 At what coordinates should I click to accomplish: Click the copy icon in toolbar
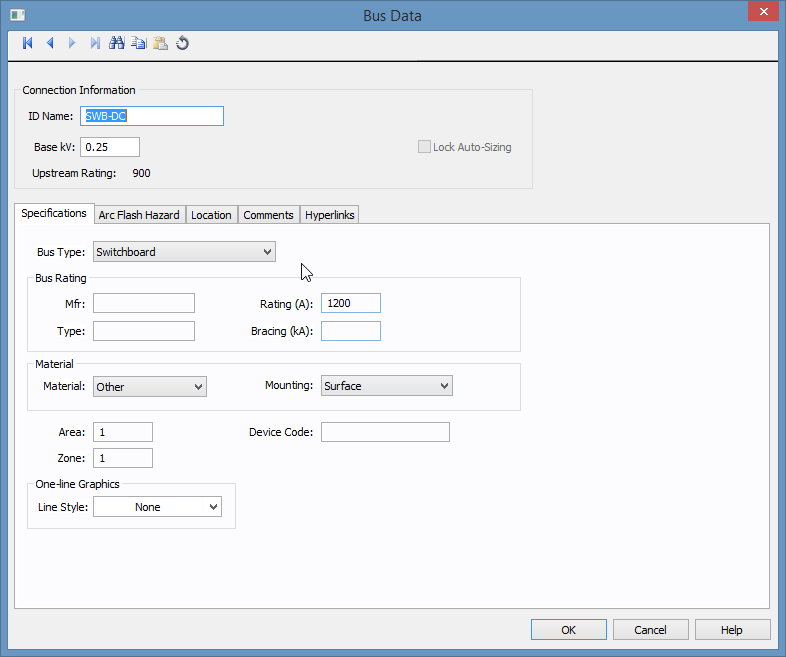coord(138,43)
